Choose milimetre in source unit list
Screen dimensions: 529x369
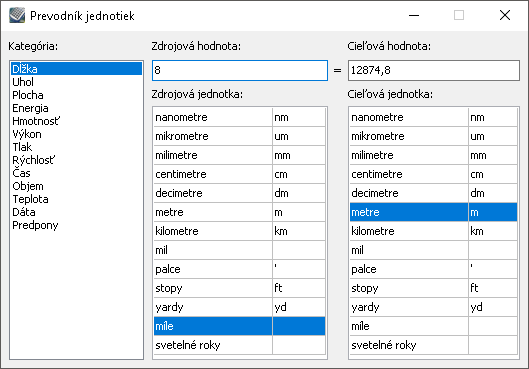(240, 155)
